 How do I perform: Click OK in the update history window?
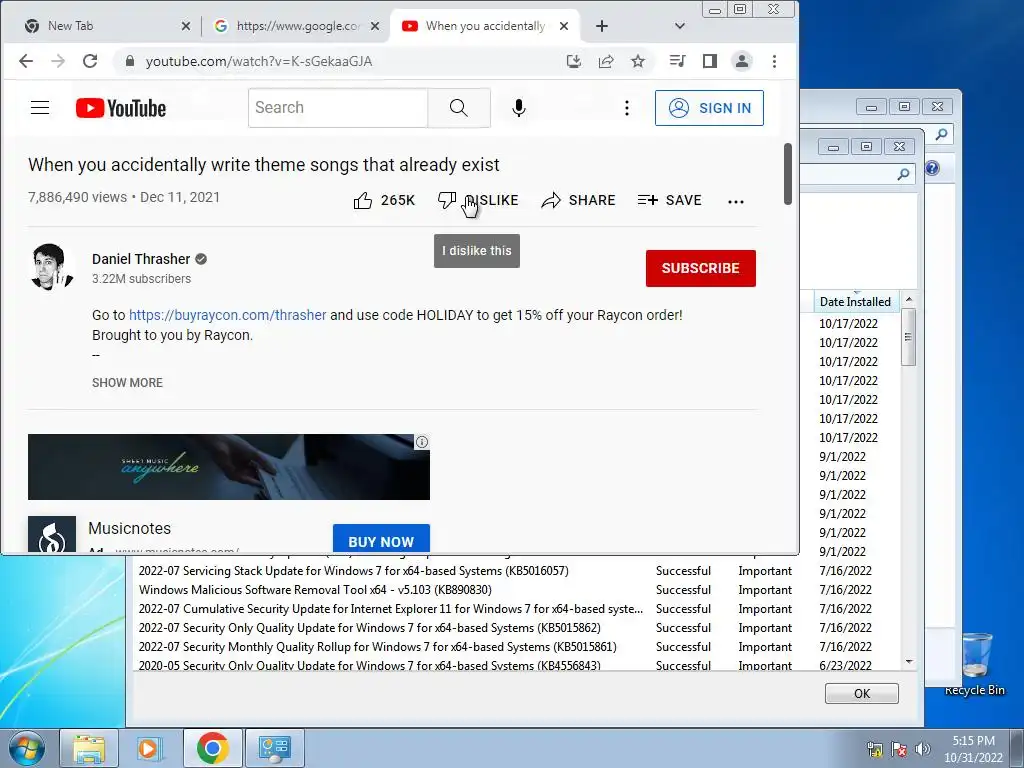tap(861, 694)
